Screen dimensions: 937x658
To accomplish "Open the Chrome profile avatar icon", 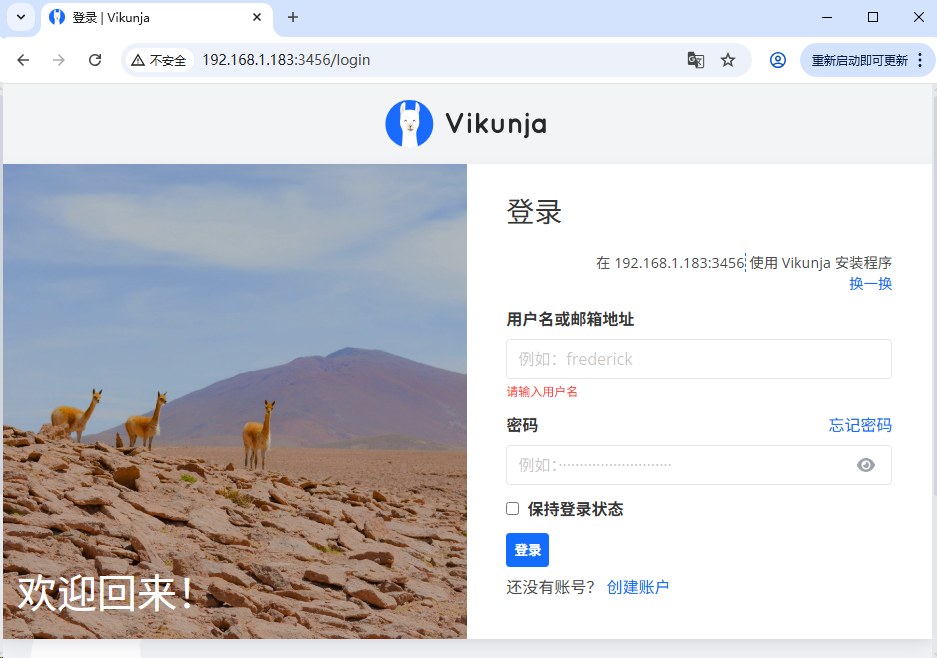I will click(x=777, y=60).
